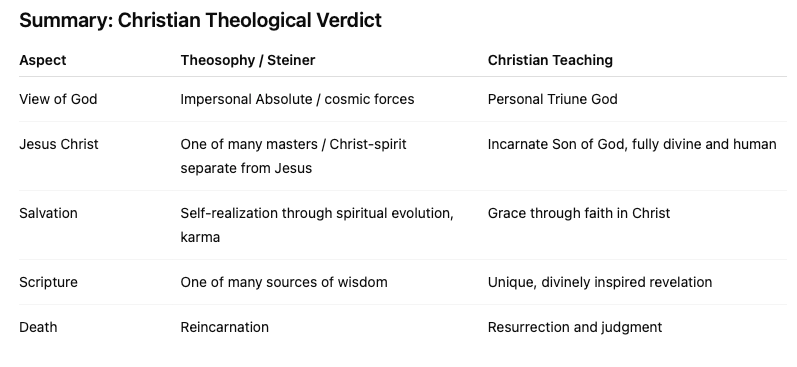The width and height of the screenshot is (797, 367).
Task: Click the Summary: Christian Theological Verdict heading
Action: pyautogui.click(x=200, y=21)
